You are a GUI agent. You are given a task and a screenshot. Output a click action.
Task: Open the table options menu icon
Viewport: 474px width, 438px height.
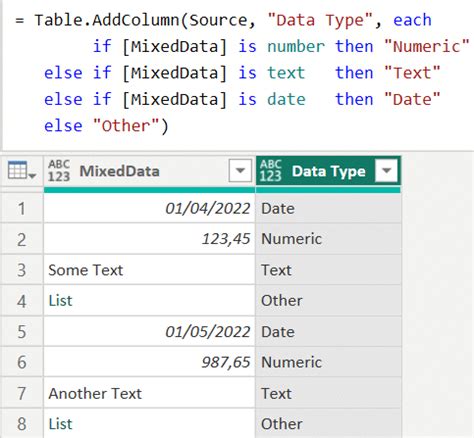coord(21,171)
